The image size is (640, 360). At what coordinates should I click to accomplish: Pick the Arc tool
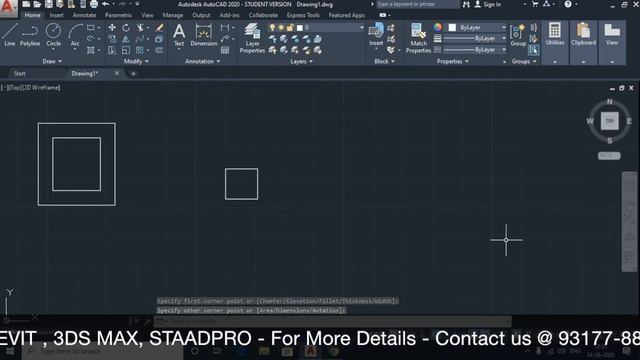pos(75,34)
